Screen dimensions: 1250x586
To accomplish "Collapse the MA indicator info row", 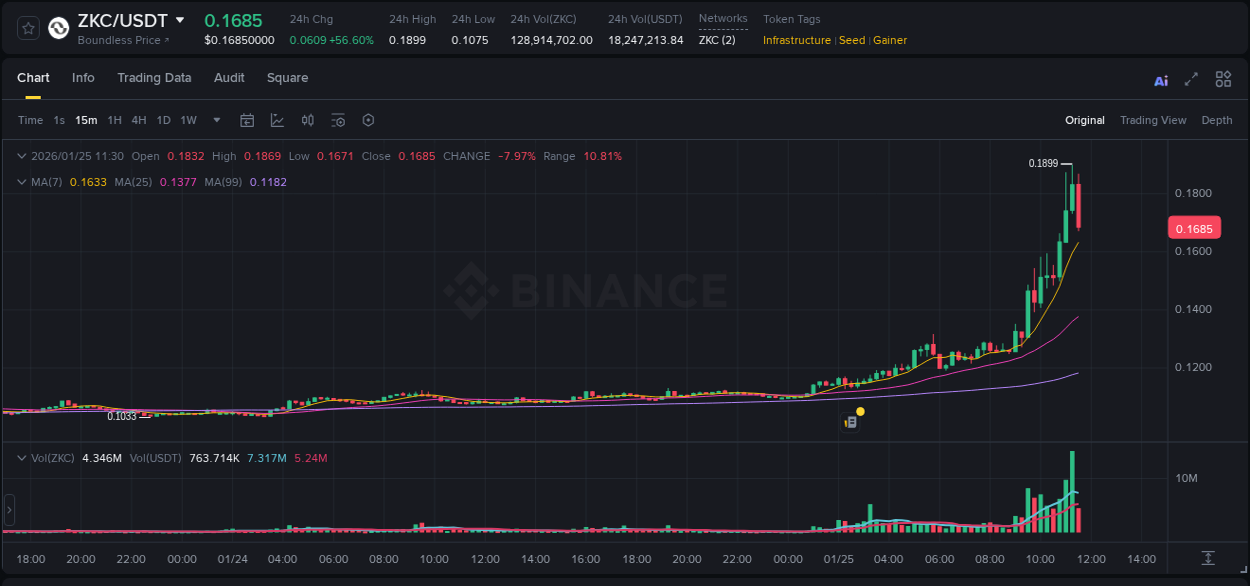I will click(x=22, y=182).
